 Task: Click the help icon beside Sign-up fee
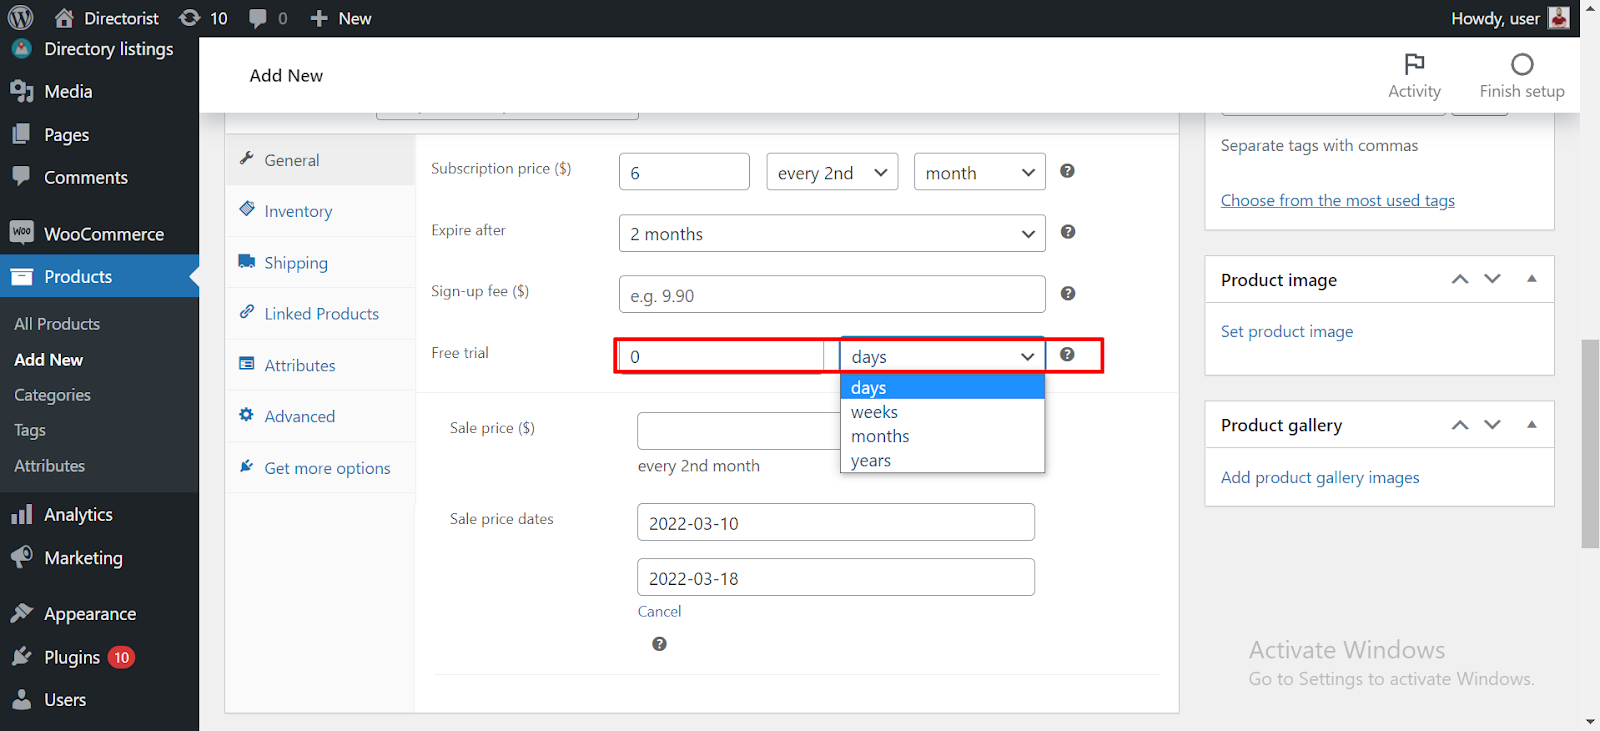(1068, 293)
